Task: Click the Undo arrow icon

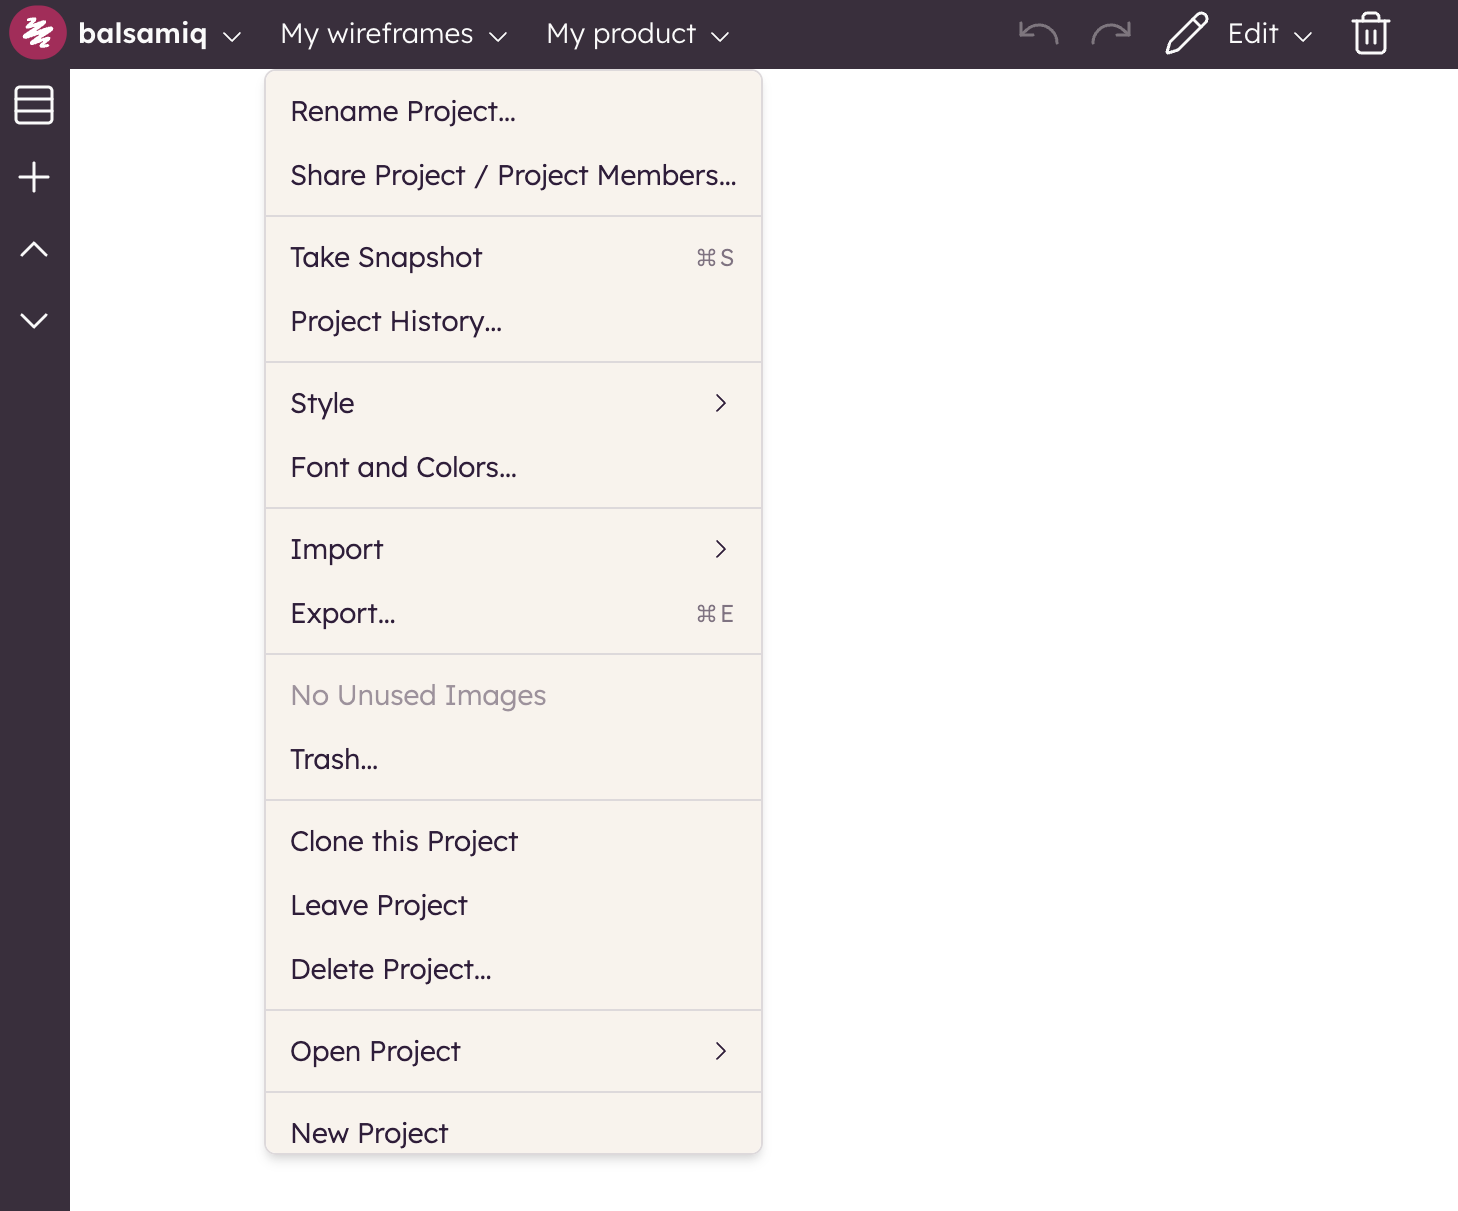Action: point(1037,33)
